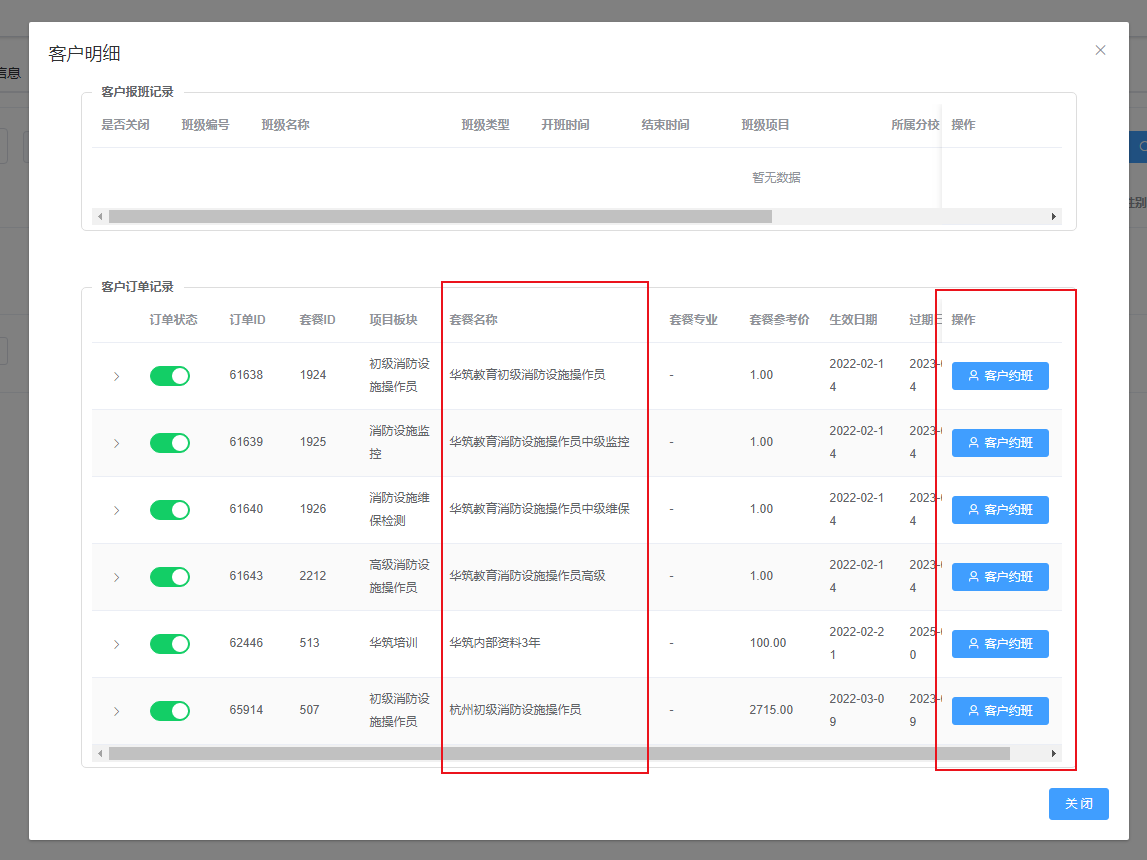Image resolution: width=1147 pixels, height=860 pixels.
Task: Toggle status switch for order 62446
Action: [x=170, y=644]
